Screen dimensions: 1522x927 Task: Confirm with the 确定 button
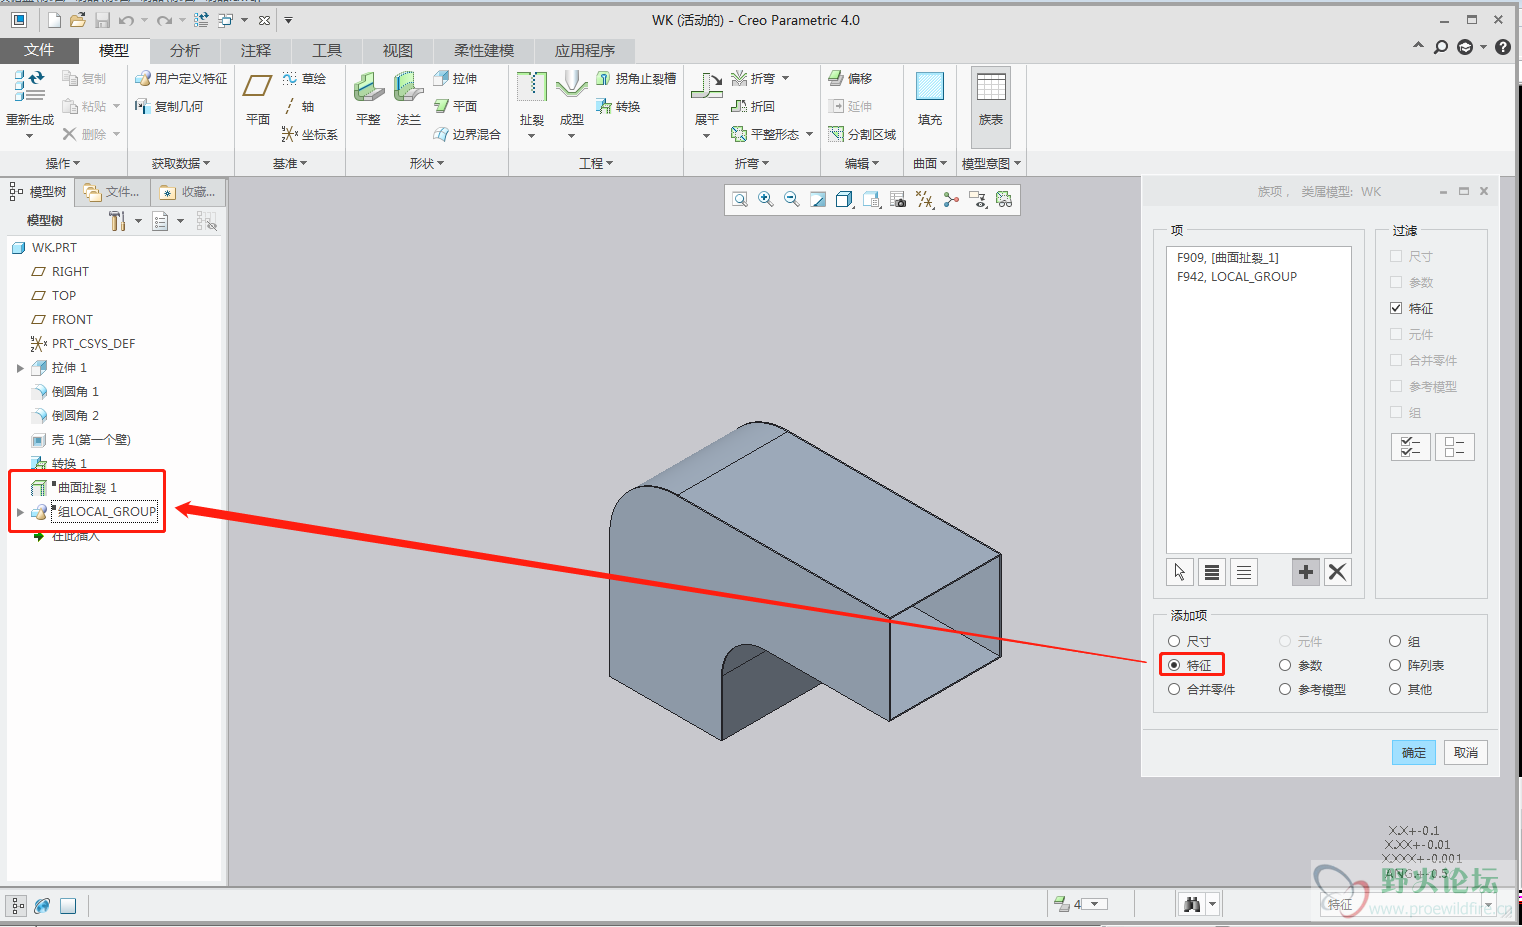1414,752
